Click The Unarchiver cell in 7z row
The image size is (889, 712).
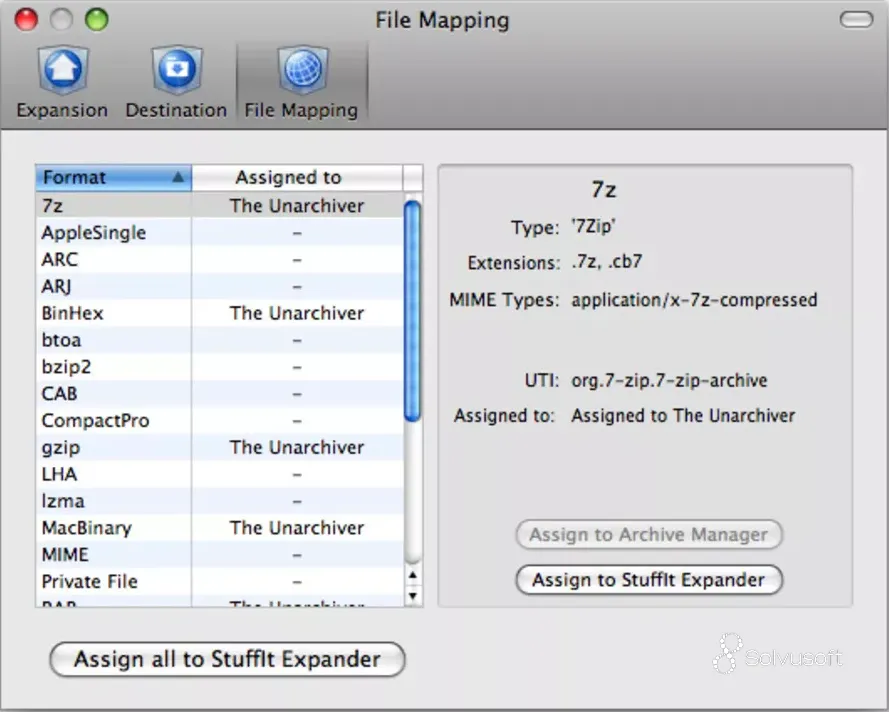(297, 206)
